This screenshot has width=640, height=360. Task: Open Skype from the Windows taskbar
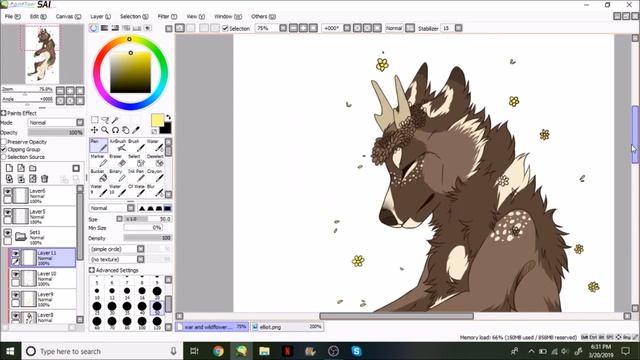(356, 351)
